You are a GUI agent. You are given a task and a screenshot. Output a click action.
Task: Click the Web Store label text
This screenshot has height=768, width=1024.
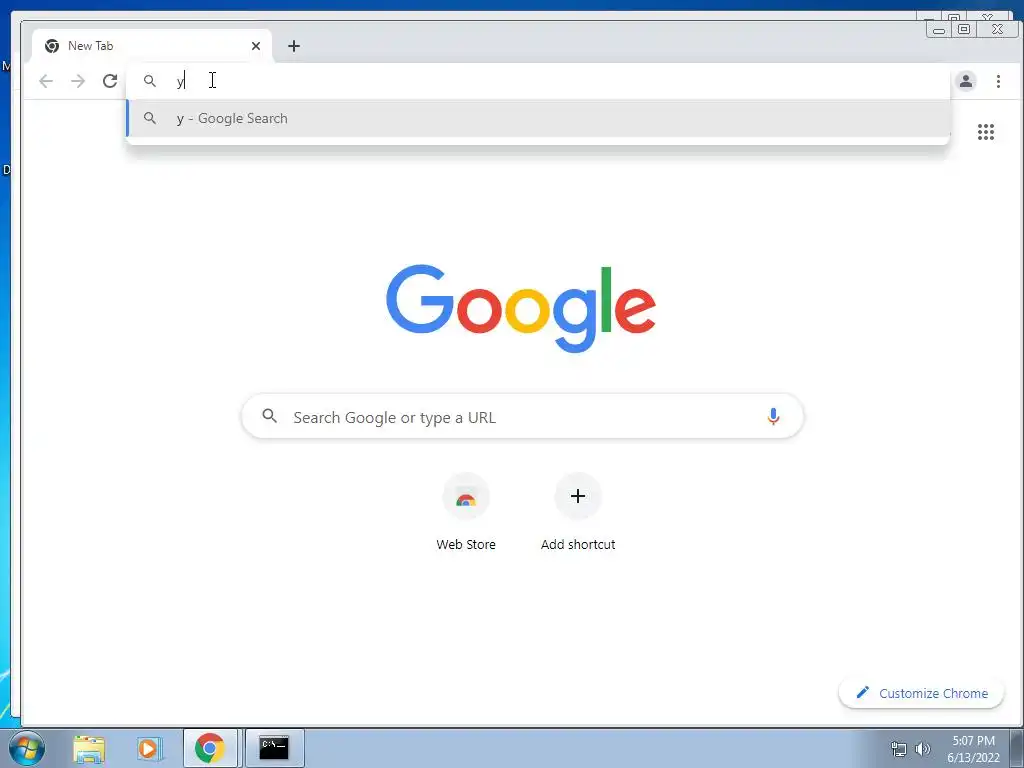click(466, 545)
